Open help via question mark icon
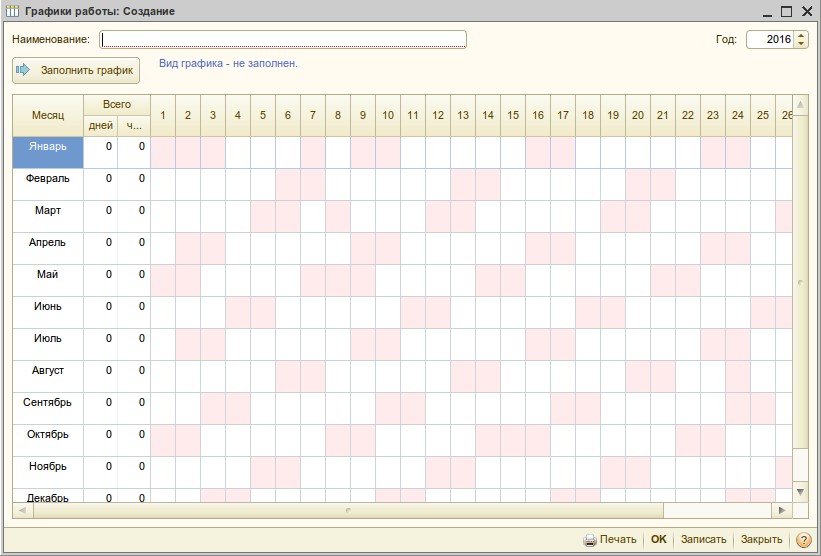The width and height of the screenshot is (821, 556). click(x=803, y=540)
